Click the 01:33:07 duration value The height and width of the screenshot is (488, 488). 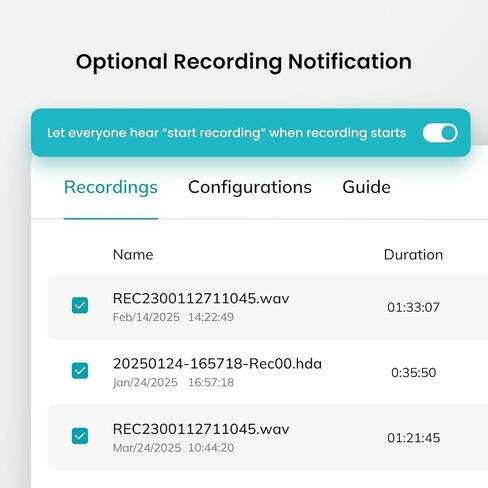tap(413, 307)
